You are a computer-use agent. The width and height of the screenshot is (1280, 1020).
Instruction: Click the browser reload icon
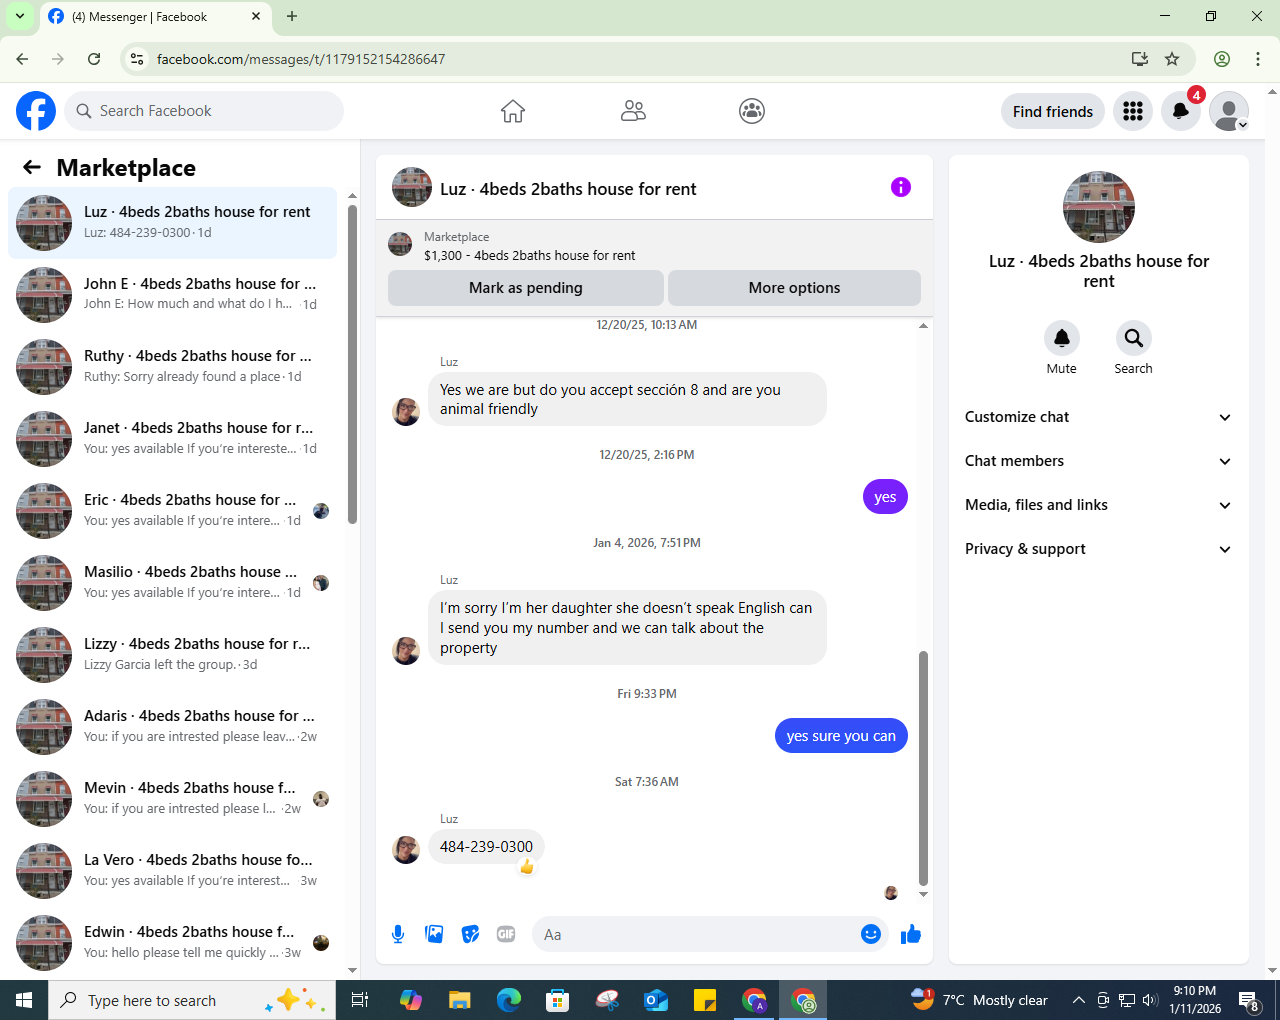[94, 59]
